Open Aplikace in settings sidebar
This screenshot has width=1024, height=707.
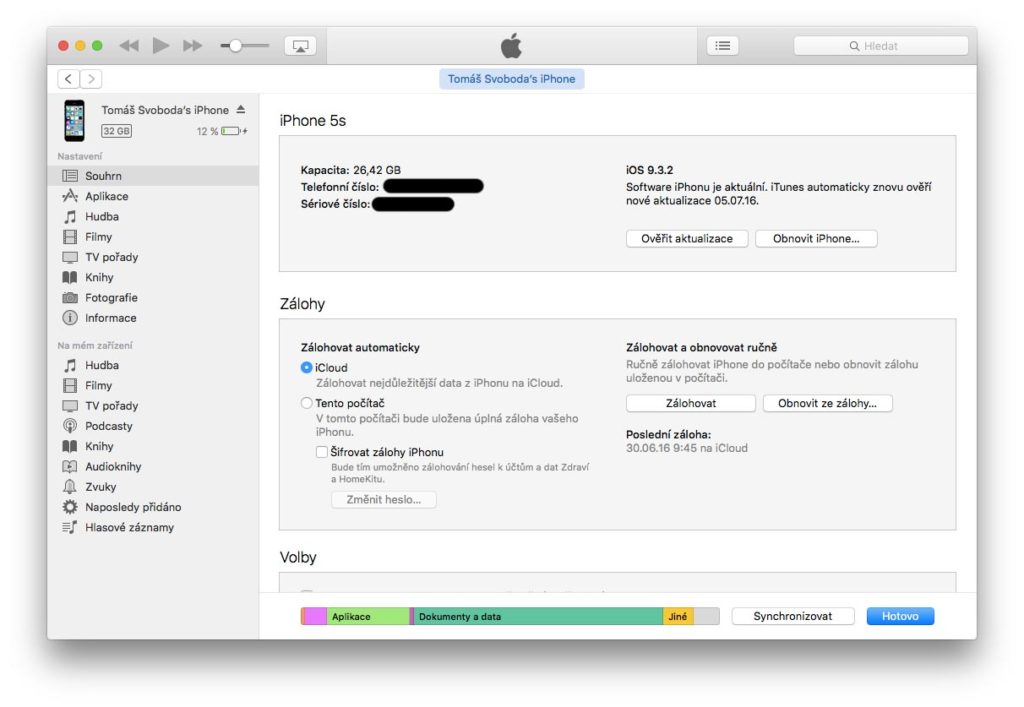coord(153,196)
